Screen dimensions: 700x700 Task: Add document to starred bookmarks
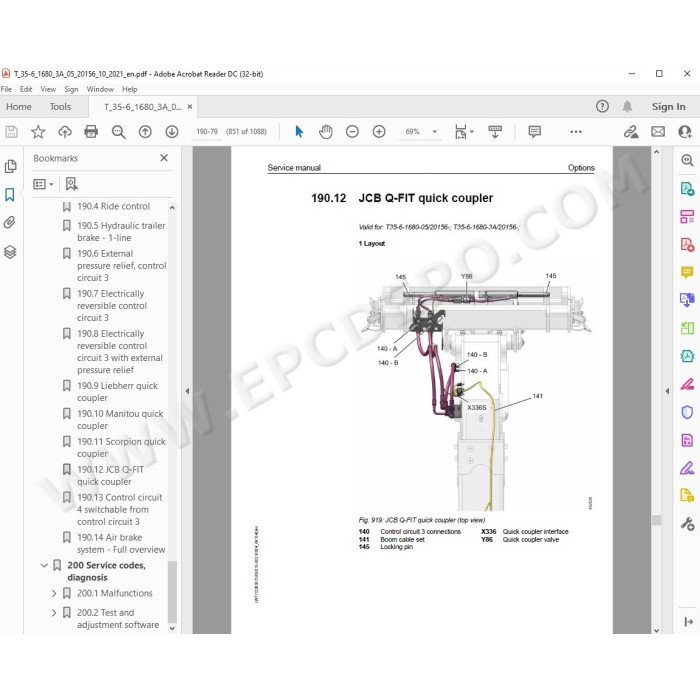(38, 132)
